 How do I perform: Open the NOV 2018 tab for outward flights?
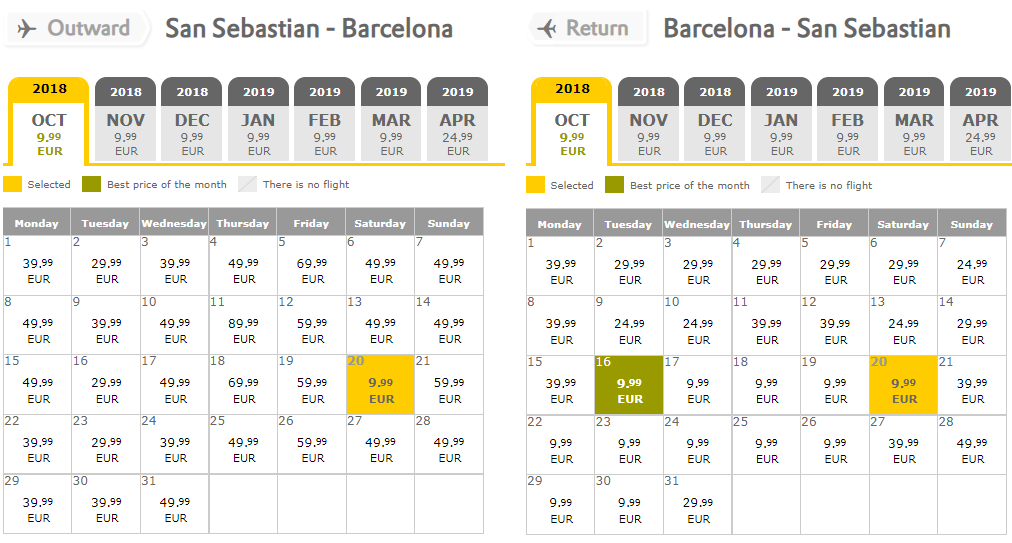tap(126, 119)
